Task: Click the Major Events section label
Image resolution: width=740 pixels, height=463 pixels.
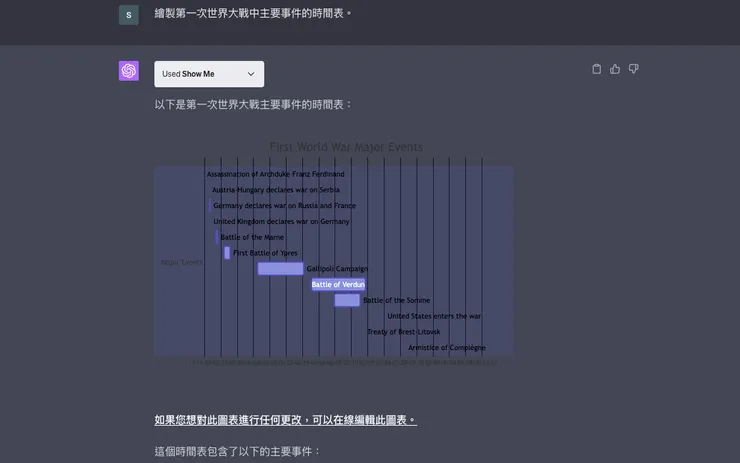Action: tap(182, 262)
